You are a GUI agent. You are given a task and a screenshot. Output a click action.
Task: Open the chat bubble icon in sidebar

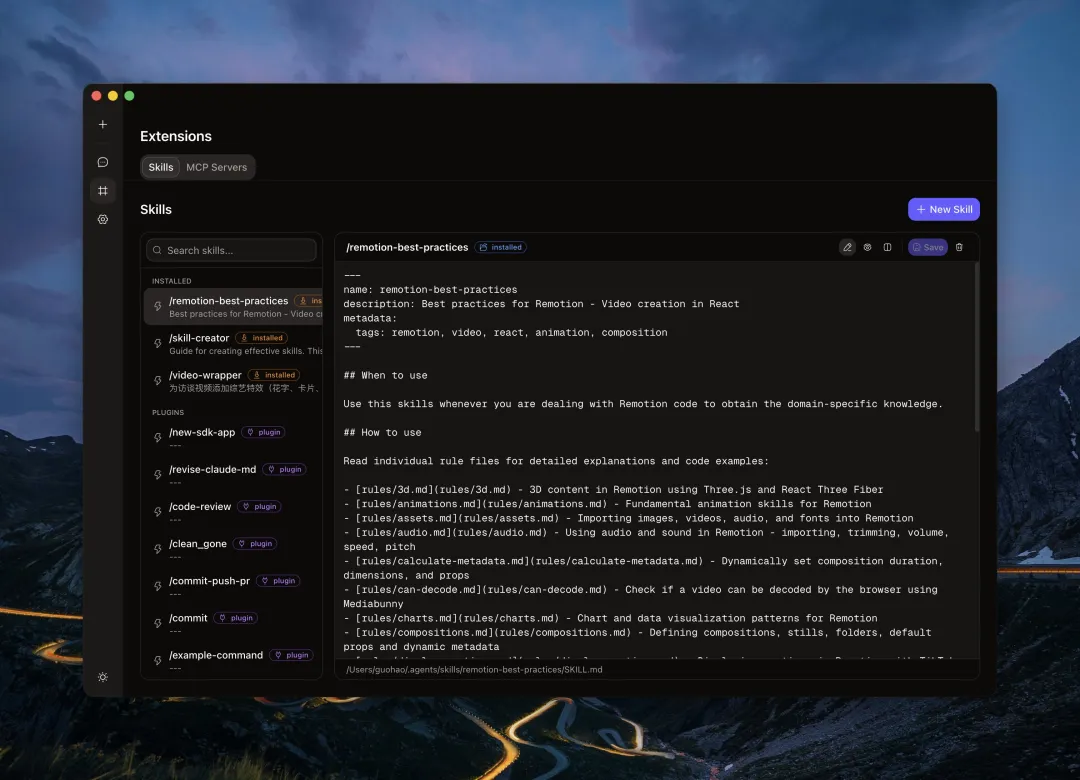[102, 162]
